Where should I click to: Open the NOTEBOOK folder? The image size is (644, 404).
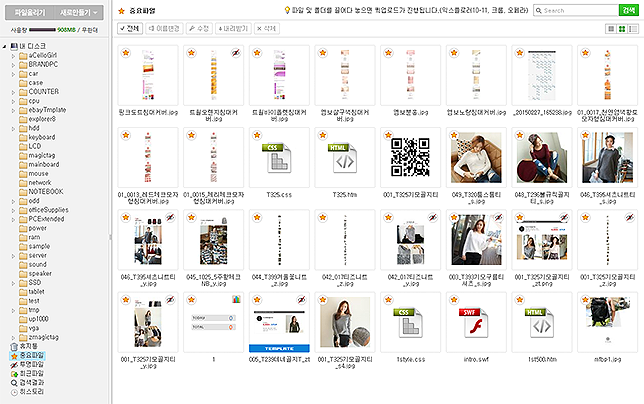pos(41,191)
